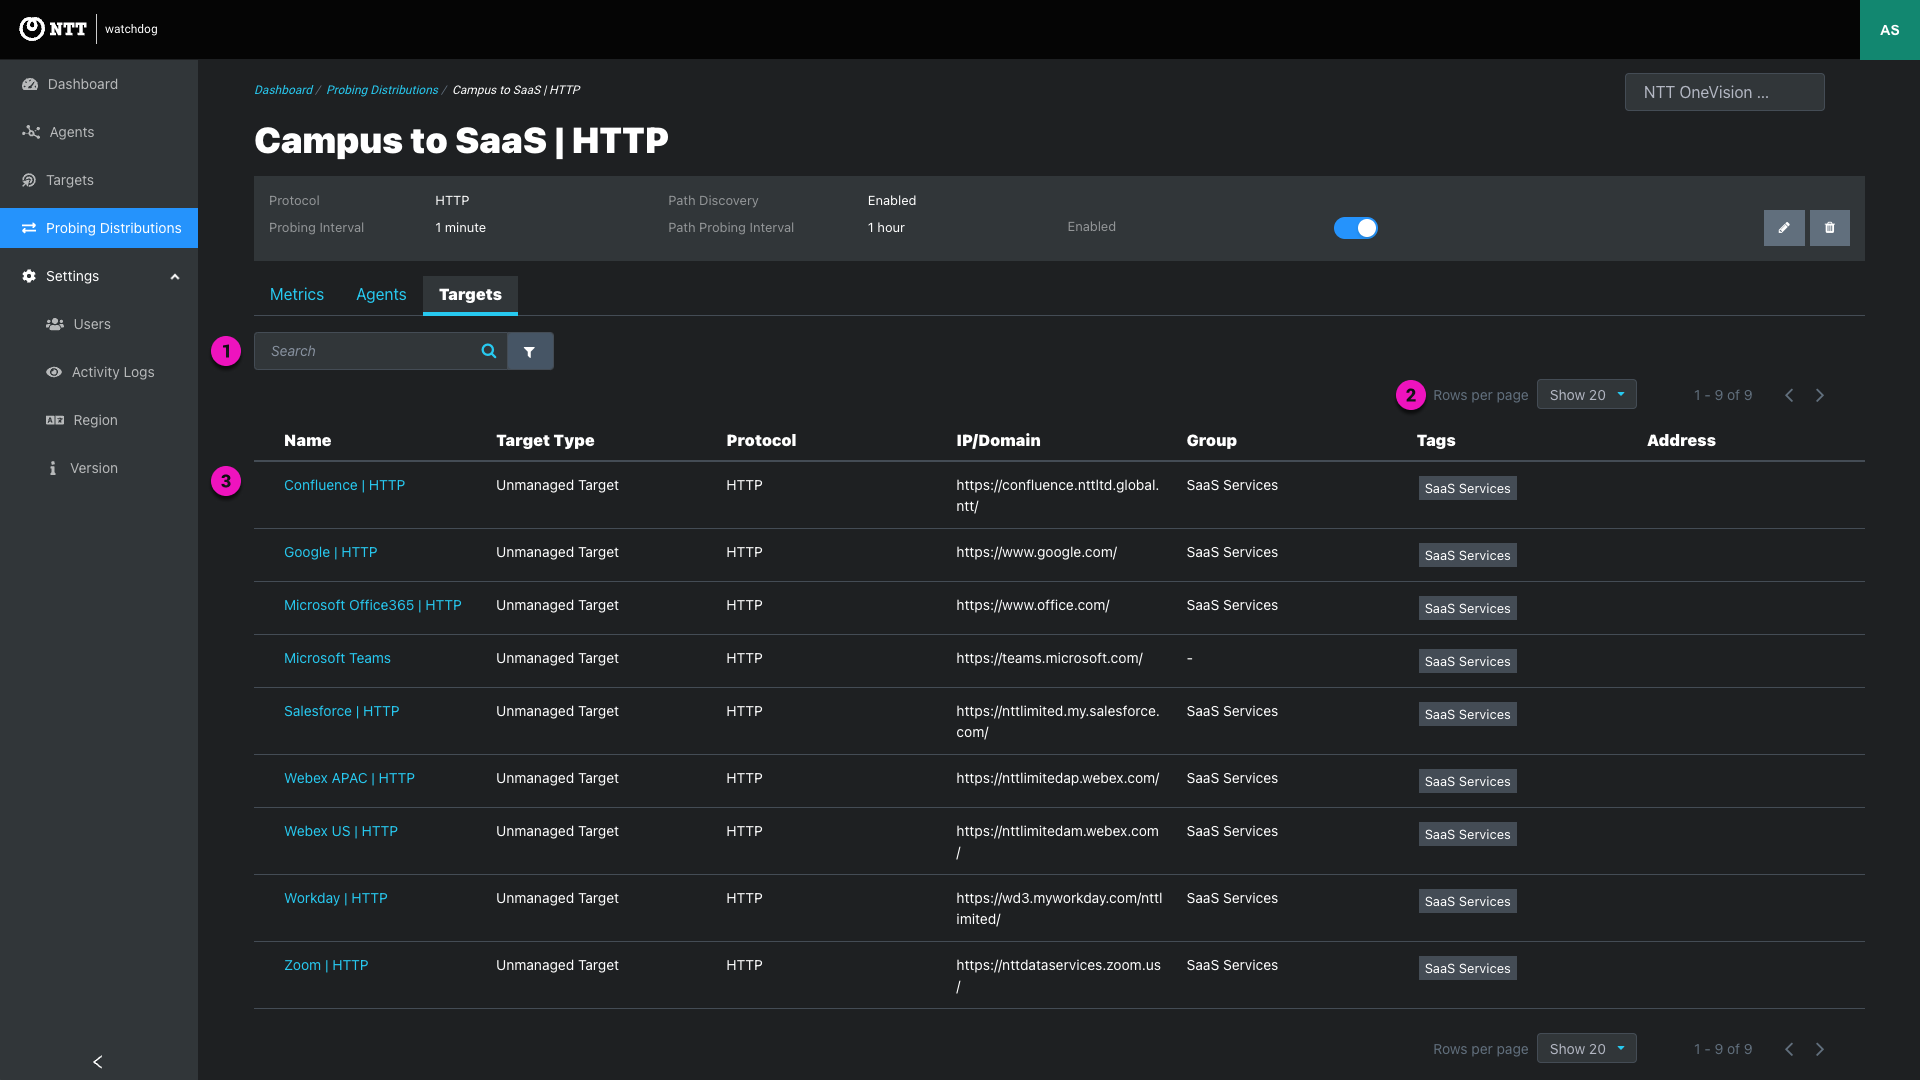Click the Group column header
The height and width of the screenshot is (1080, 1920).
[1211, 440]
